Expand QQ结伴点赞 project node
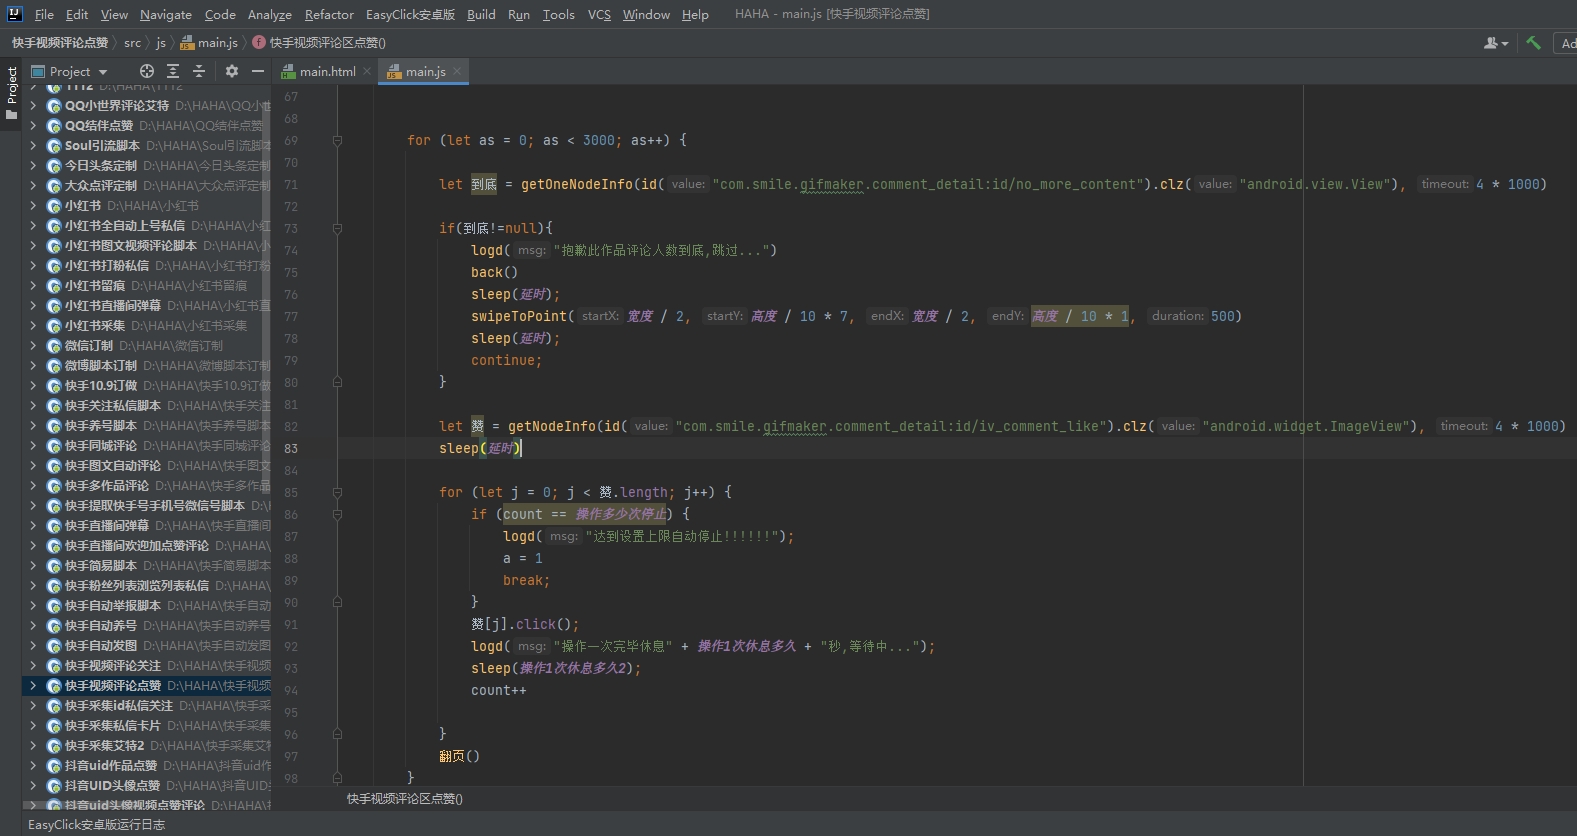The height and width of the screenshot is (836, 1577). 33,125
